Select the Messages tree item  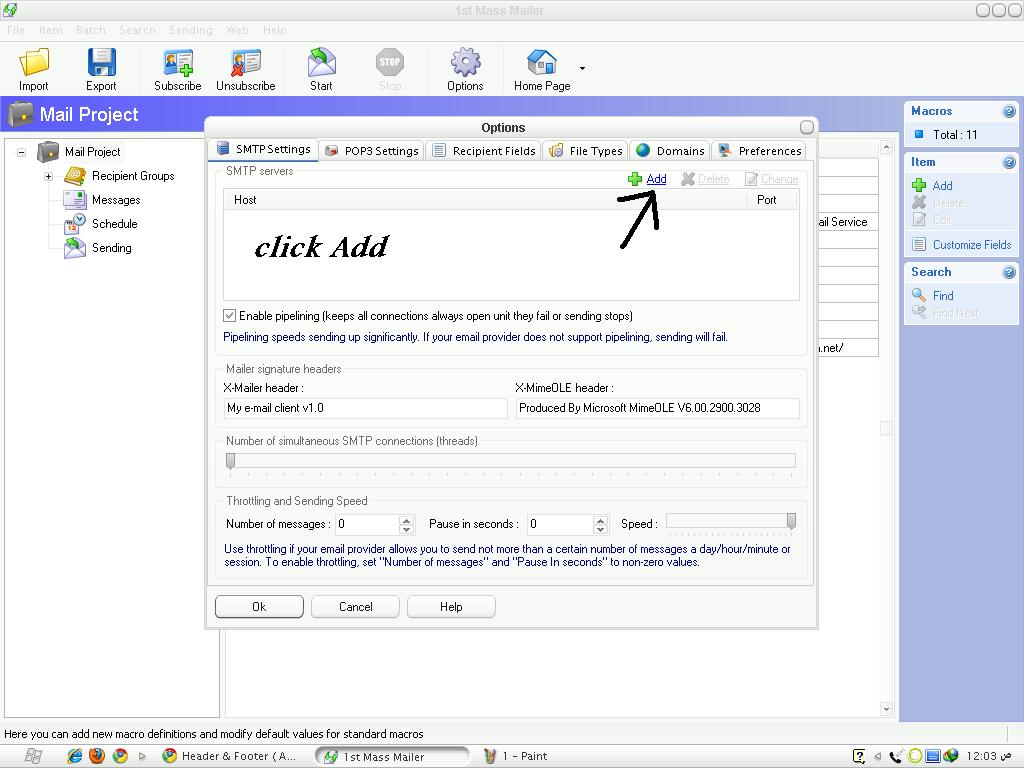[x=116, y=200]
